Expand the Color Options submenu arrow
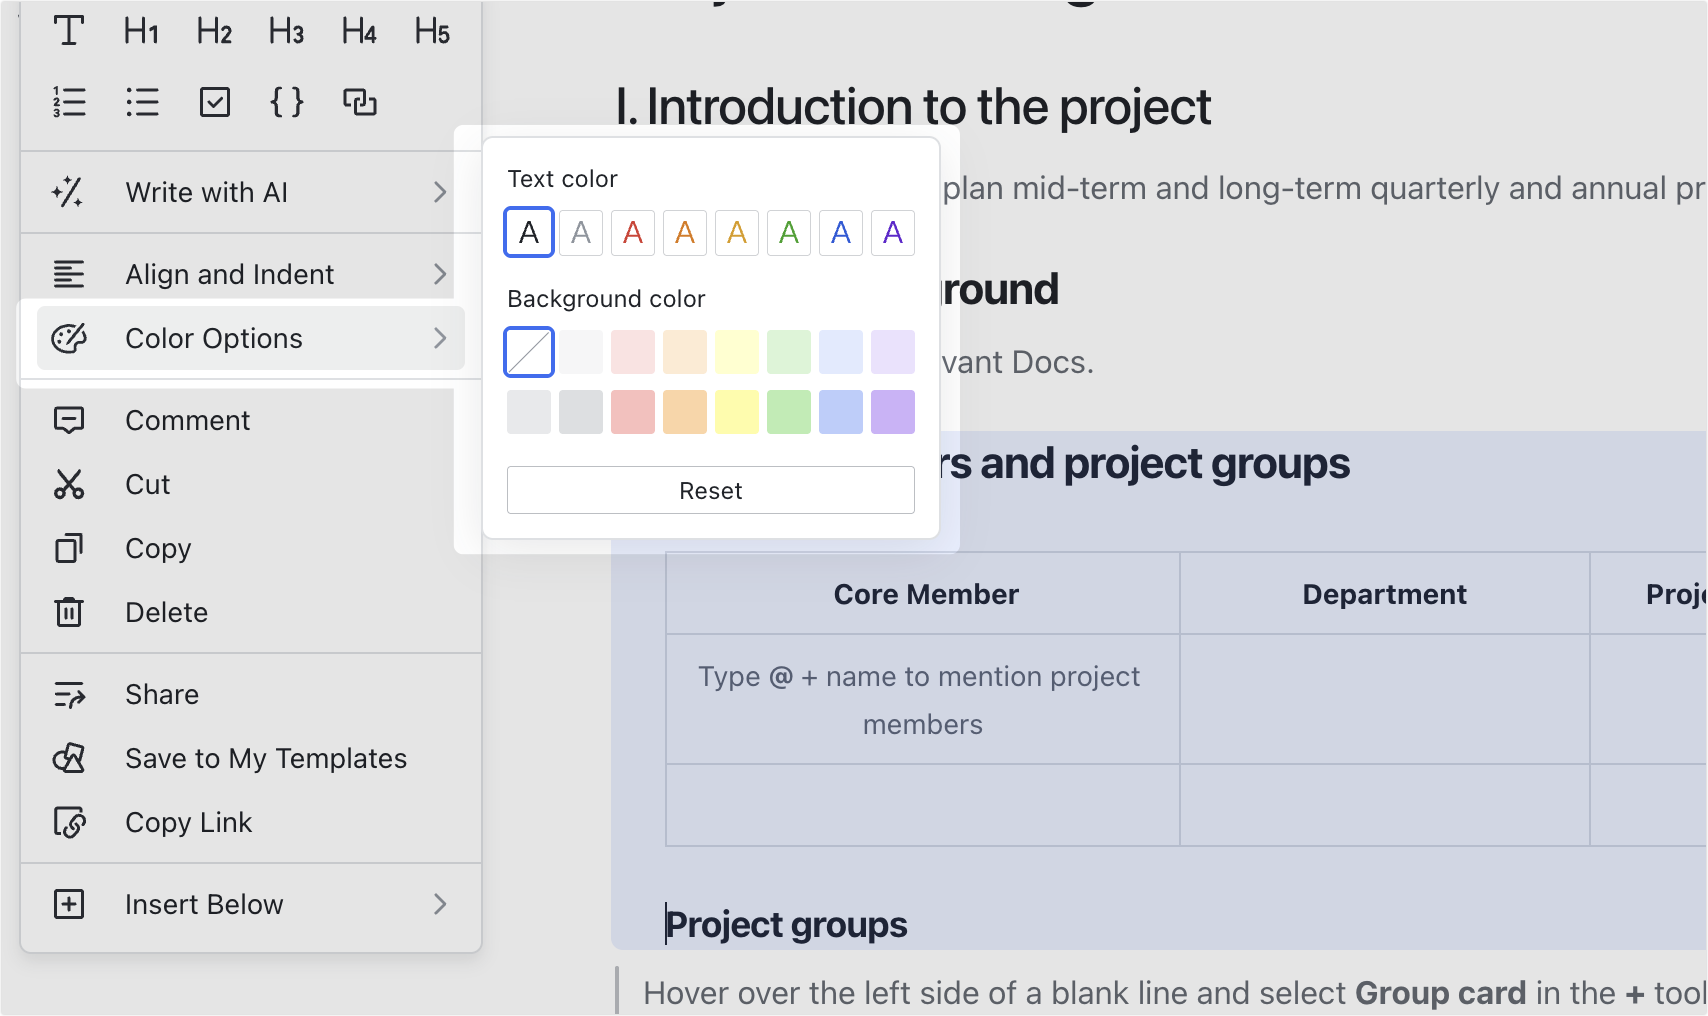 click(x=440, y=338)
